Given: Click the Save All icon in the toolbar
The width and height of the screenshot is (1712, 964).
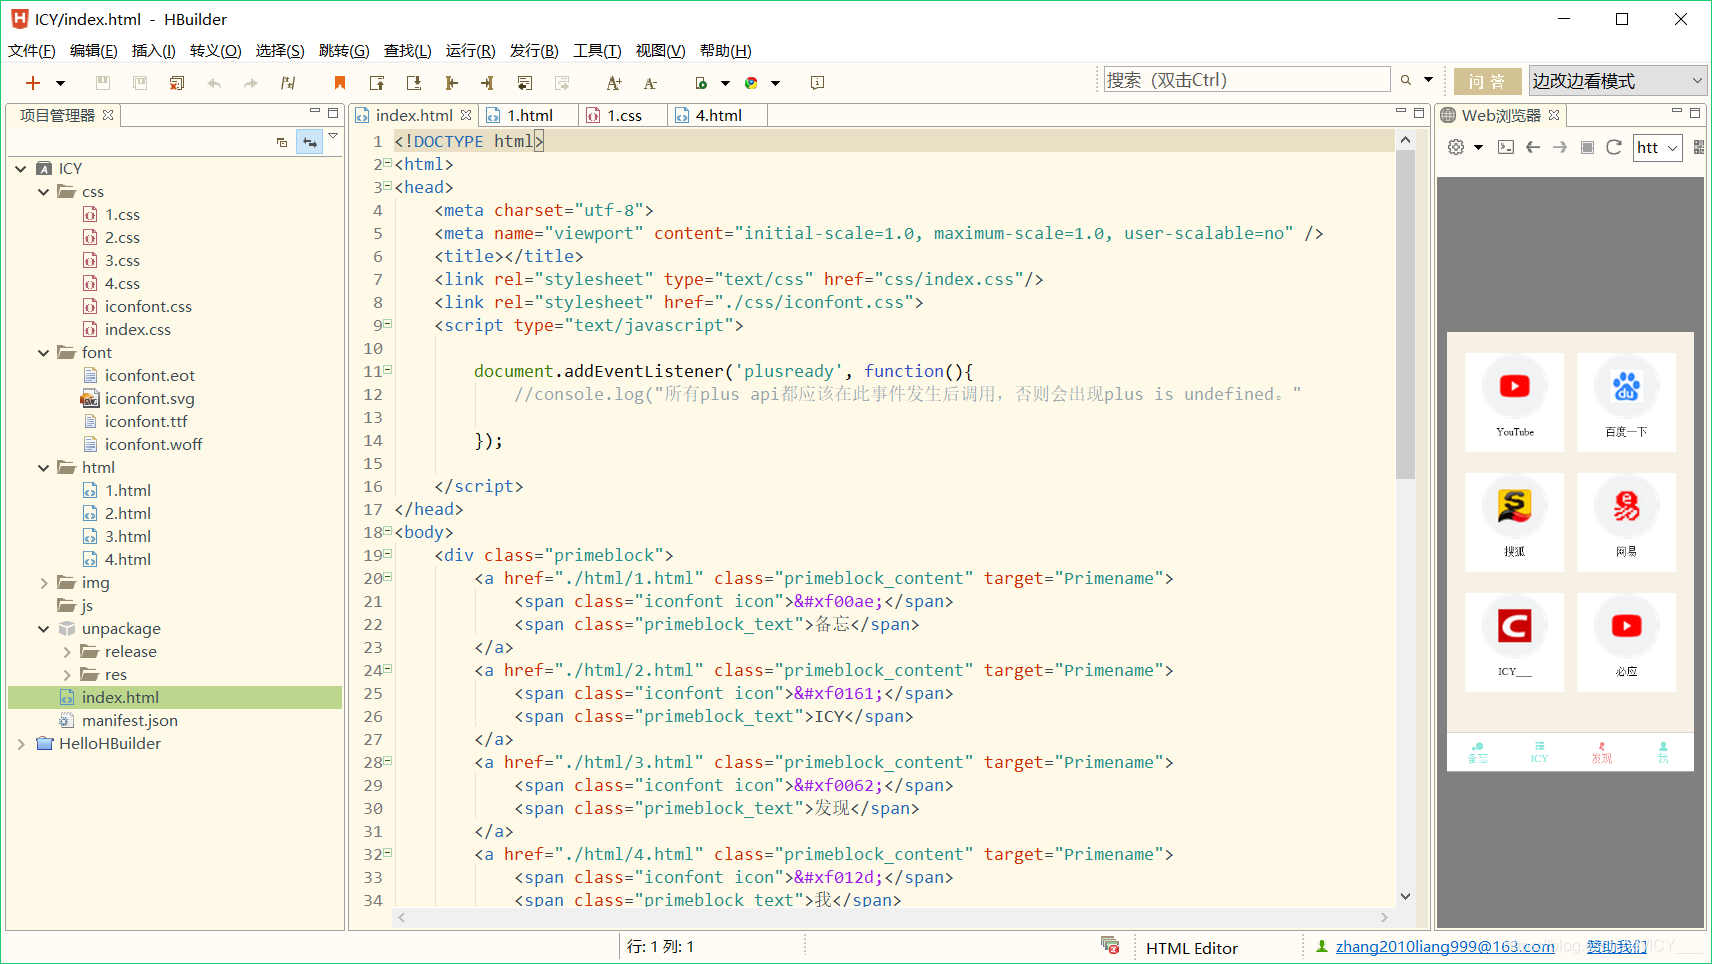Looking at the screenshot, I should (x=140, y=83).
